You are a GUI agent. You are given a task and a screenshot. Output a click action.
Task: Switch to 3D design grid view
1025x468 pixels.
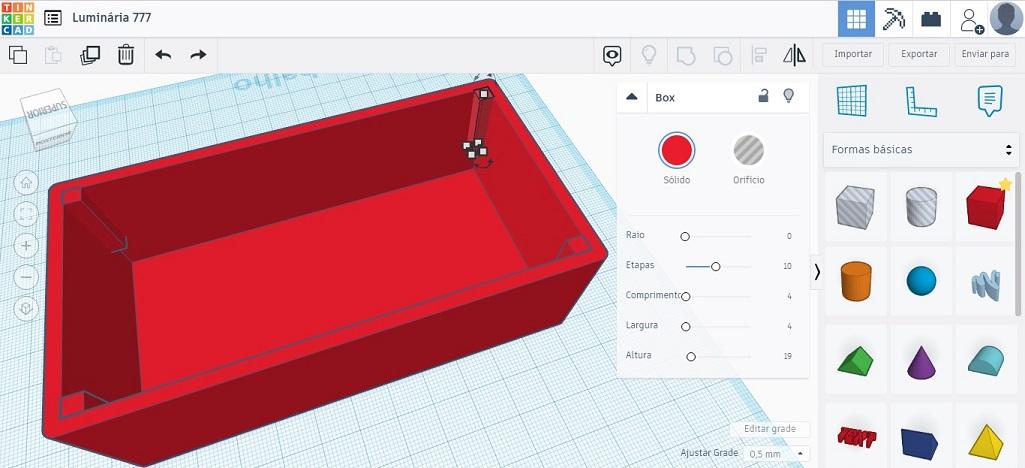click(x=856, y=19)
